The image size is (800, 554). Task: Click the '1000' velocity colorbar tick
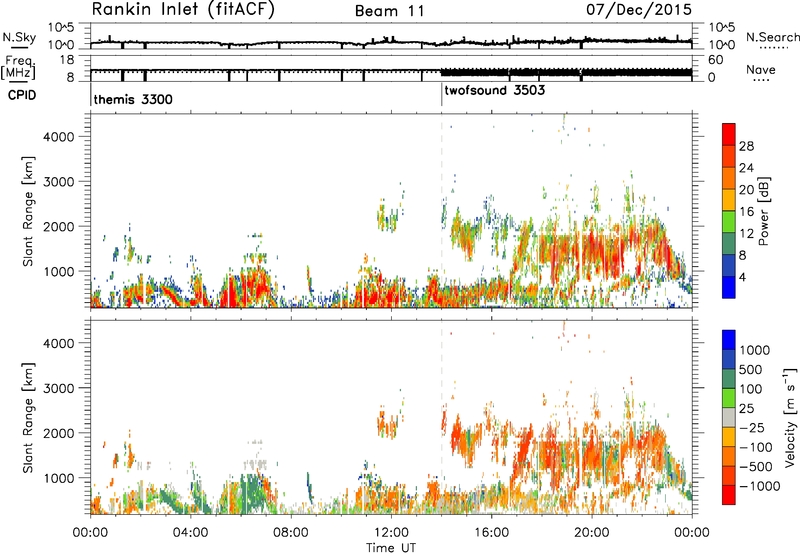click(755, 350)
